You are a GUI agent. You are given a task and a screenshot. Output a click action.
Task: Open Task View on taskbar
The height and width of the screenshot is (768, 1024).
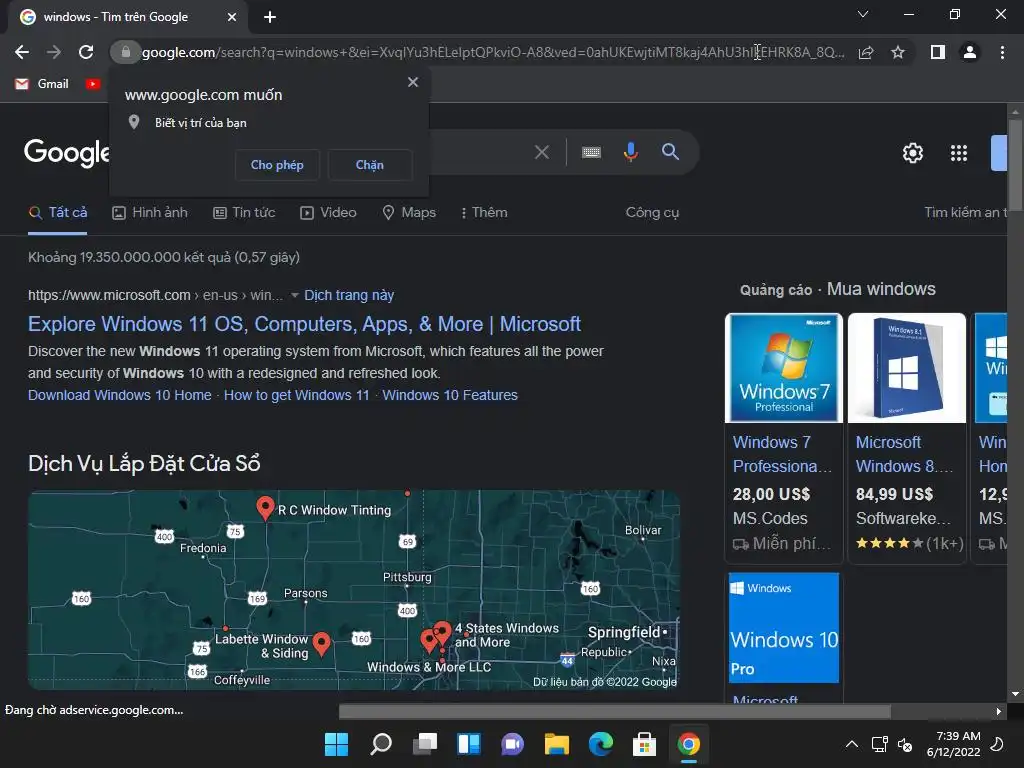click(424, 744)
